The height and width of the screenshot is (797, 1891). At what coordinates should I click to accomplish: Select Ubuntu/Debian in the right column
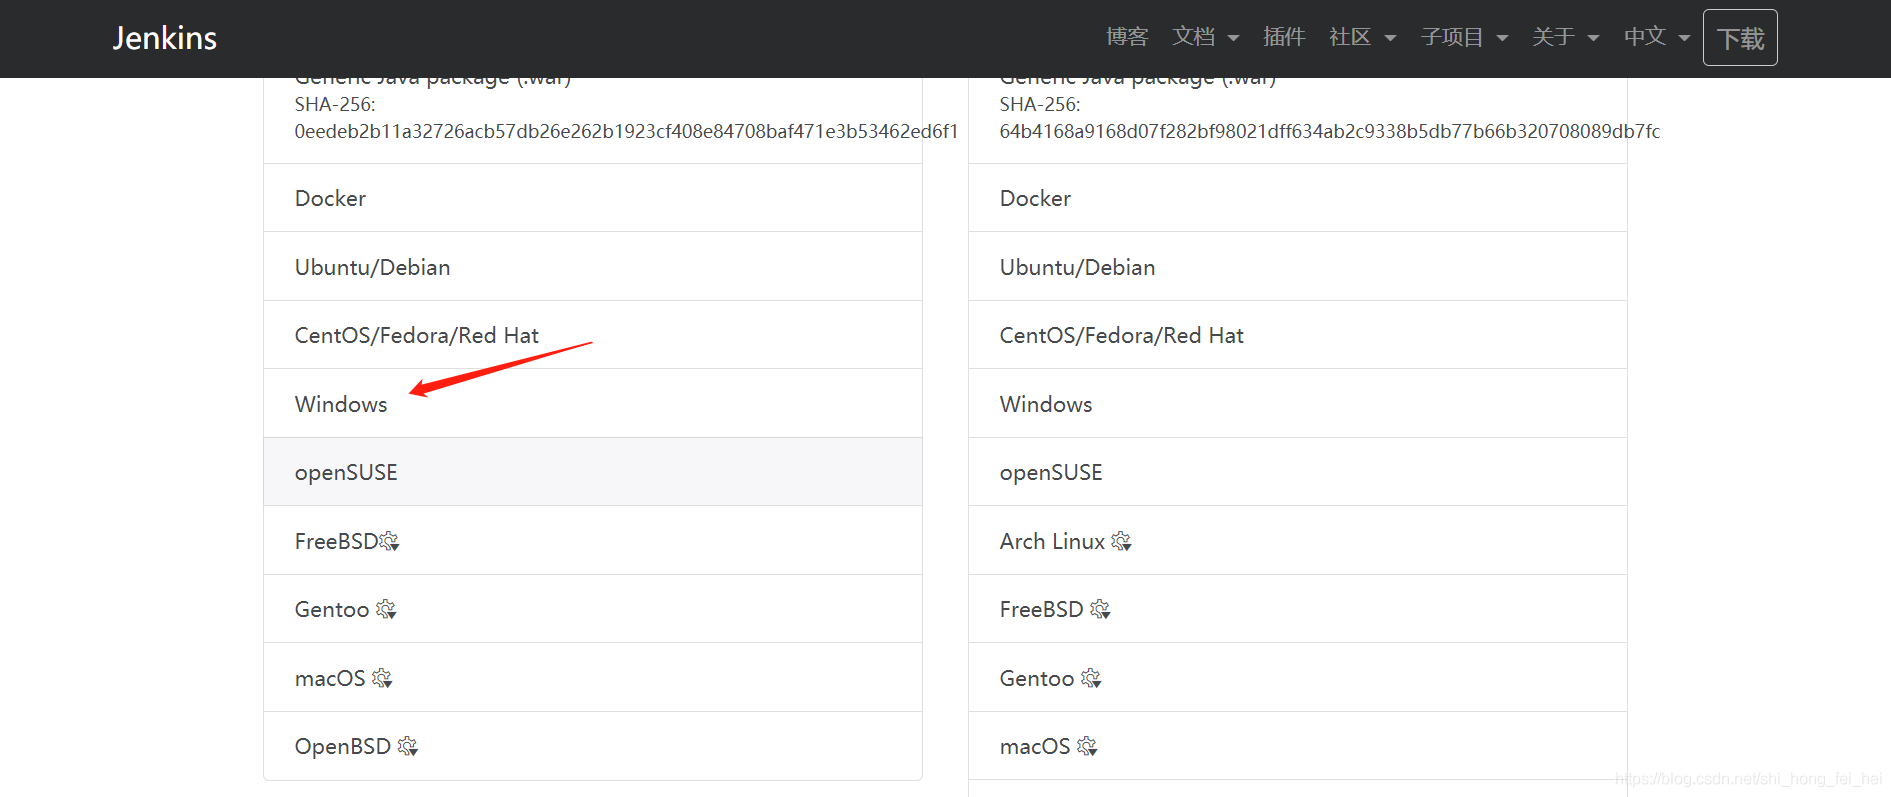1298,267
